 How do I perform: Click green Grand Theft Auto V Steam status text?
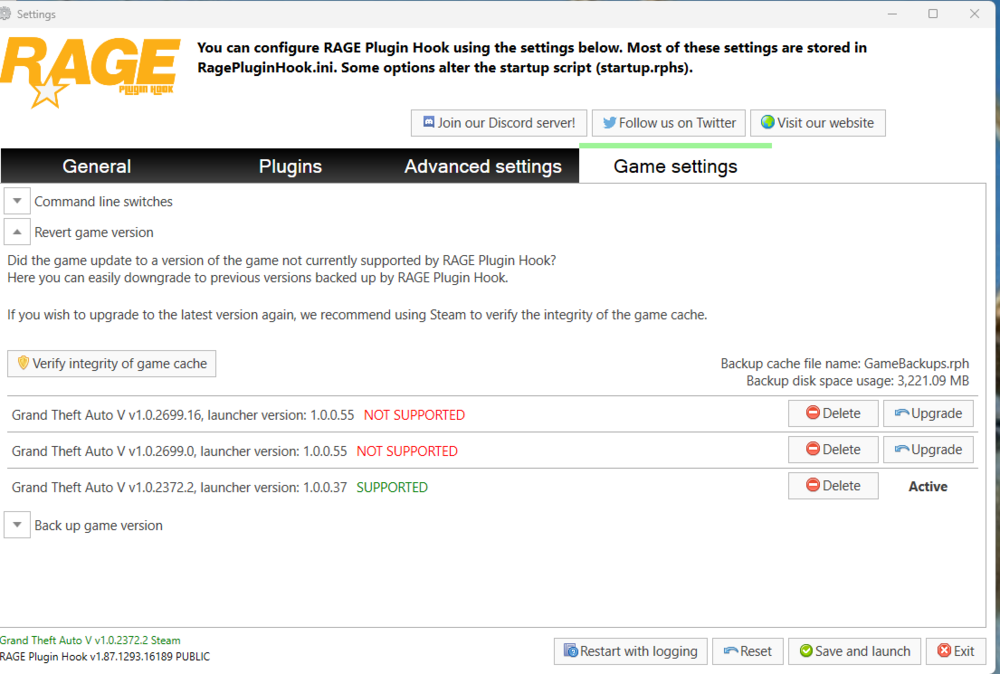pyautogui.click(x=90, y=640)
